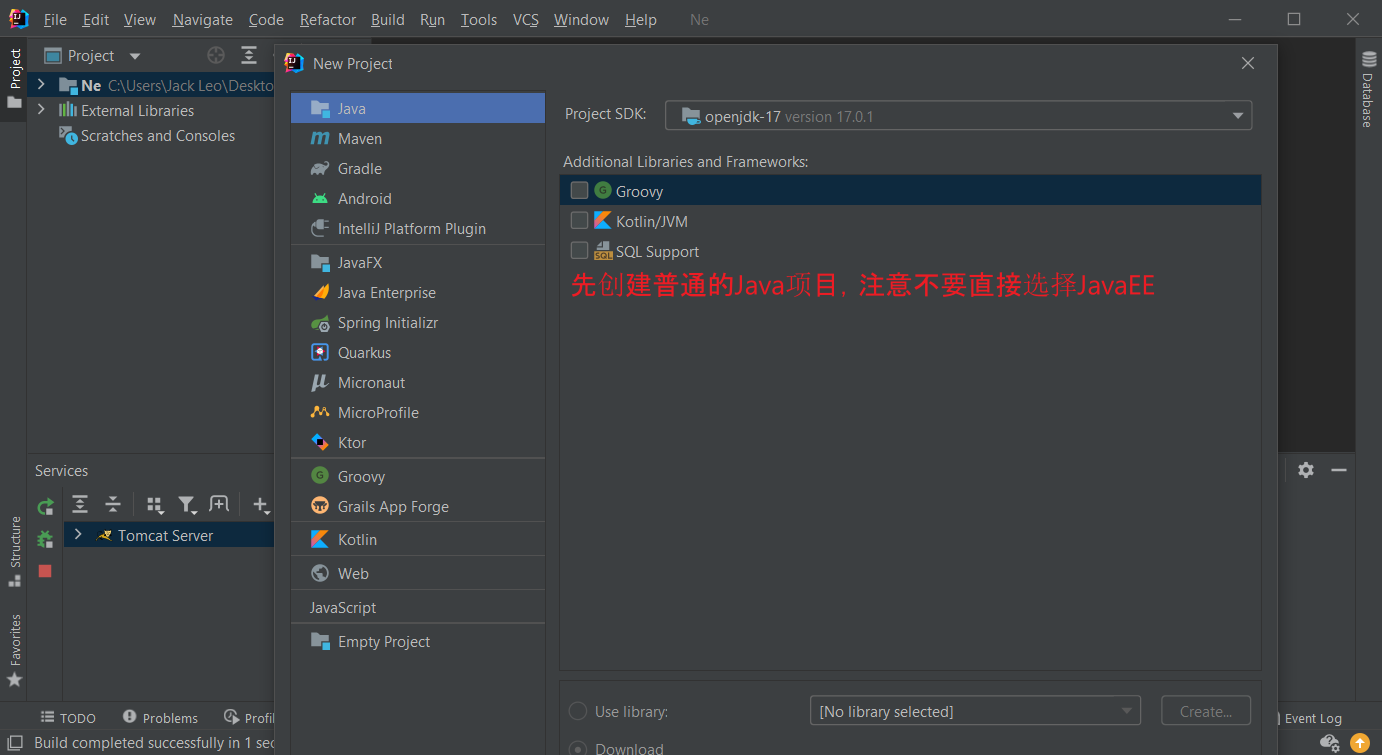This screenshot has height=755, width=1382.
Task: Expand all services in Services toolbar
Action: coord(80,505)
